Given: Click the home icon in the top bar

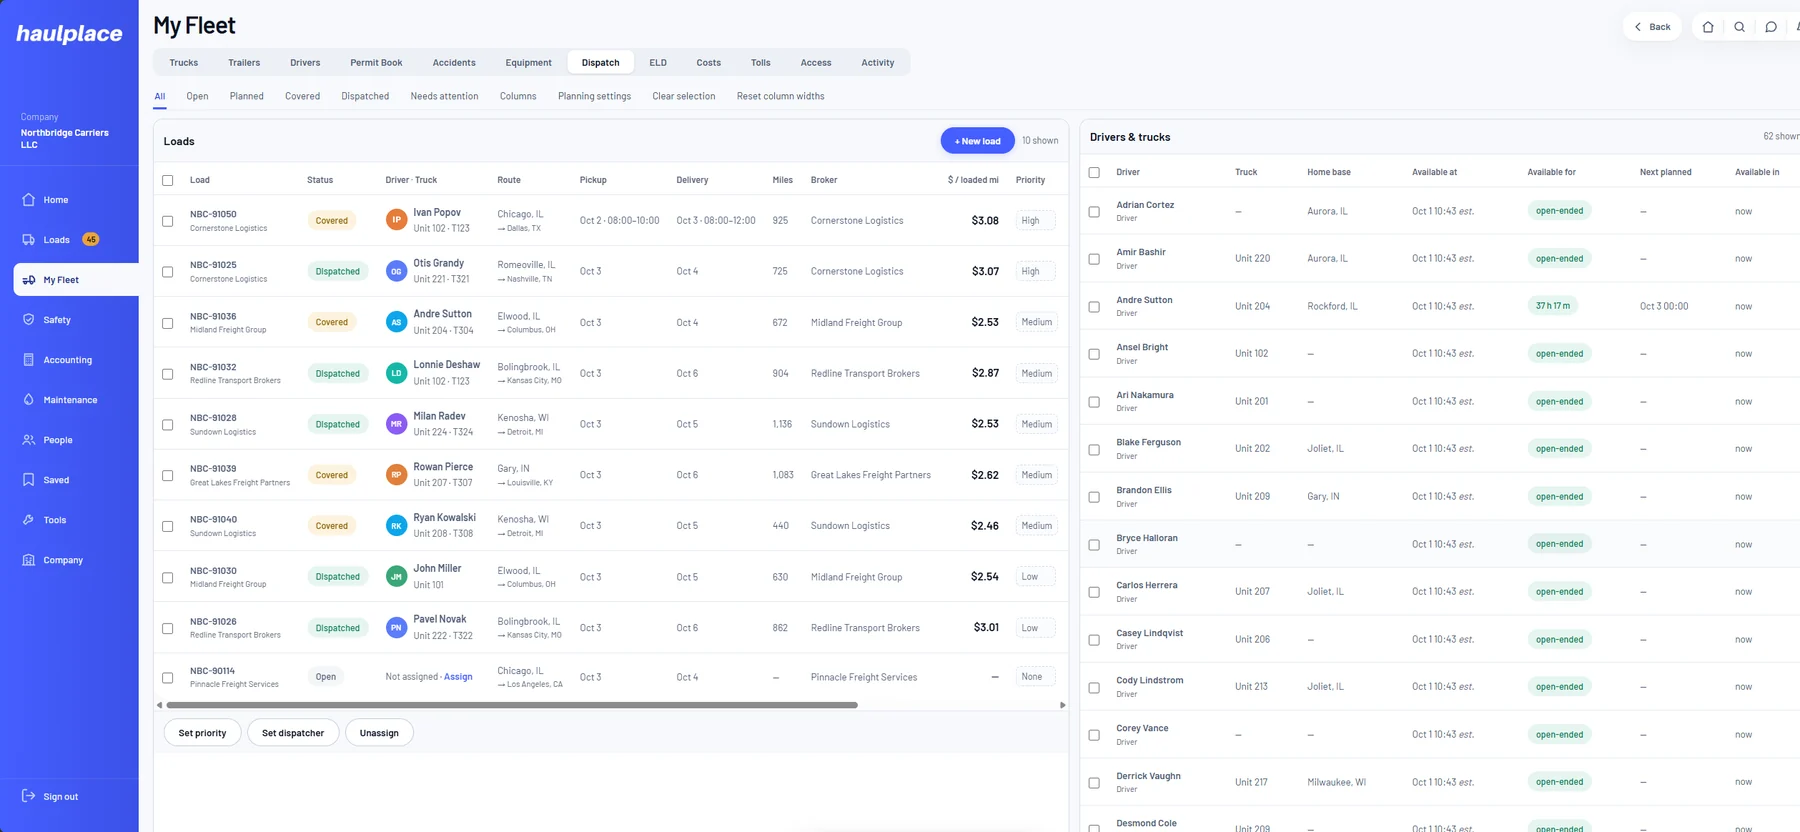Looking at the screenshot, I should point(1708,27).
